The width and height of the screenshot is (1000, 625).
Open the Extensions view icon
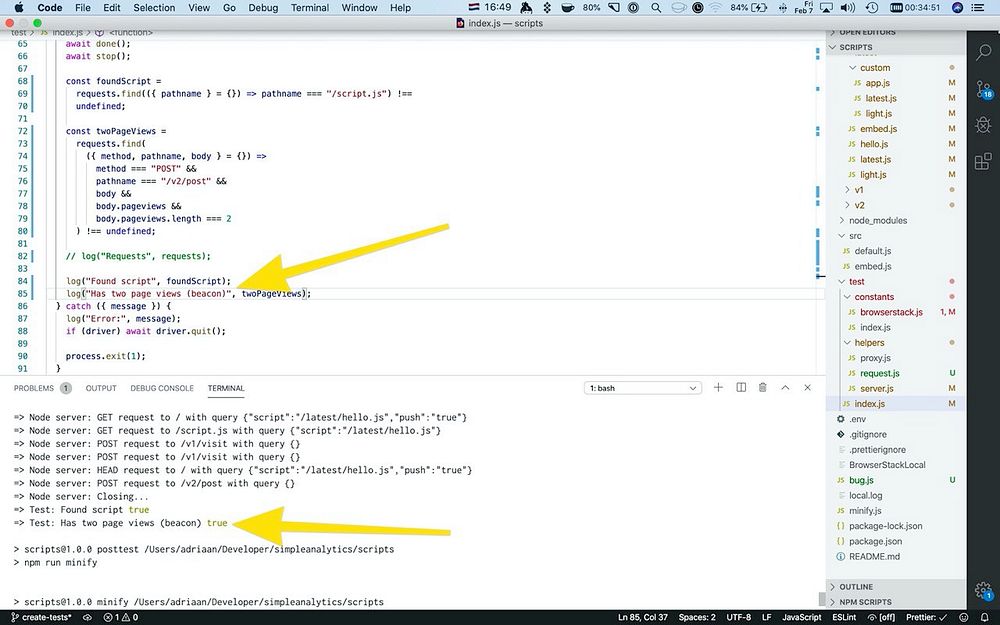pos(983,161)
